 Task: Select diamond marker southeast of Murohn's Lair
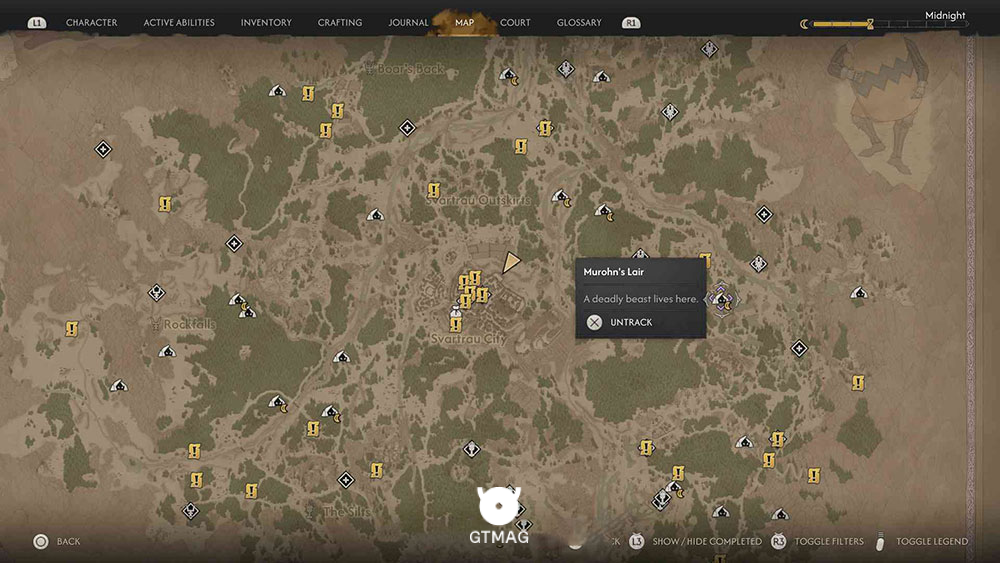click(x=799, y=348)
